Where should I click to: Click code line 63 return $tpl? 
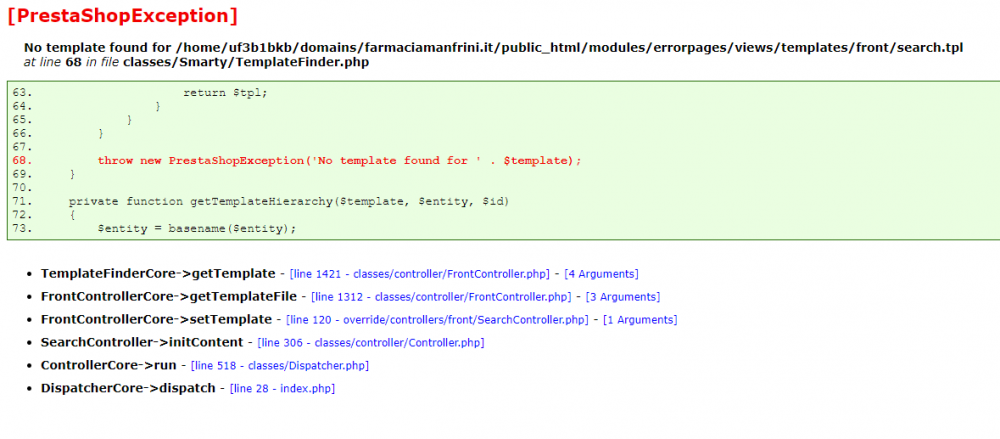point(225,93)
